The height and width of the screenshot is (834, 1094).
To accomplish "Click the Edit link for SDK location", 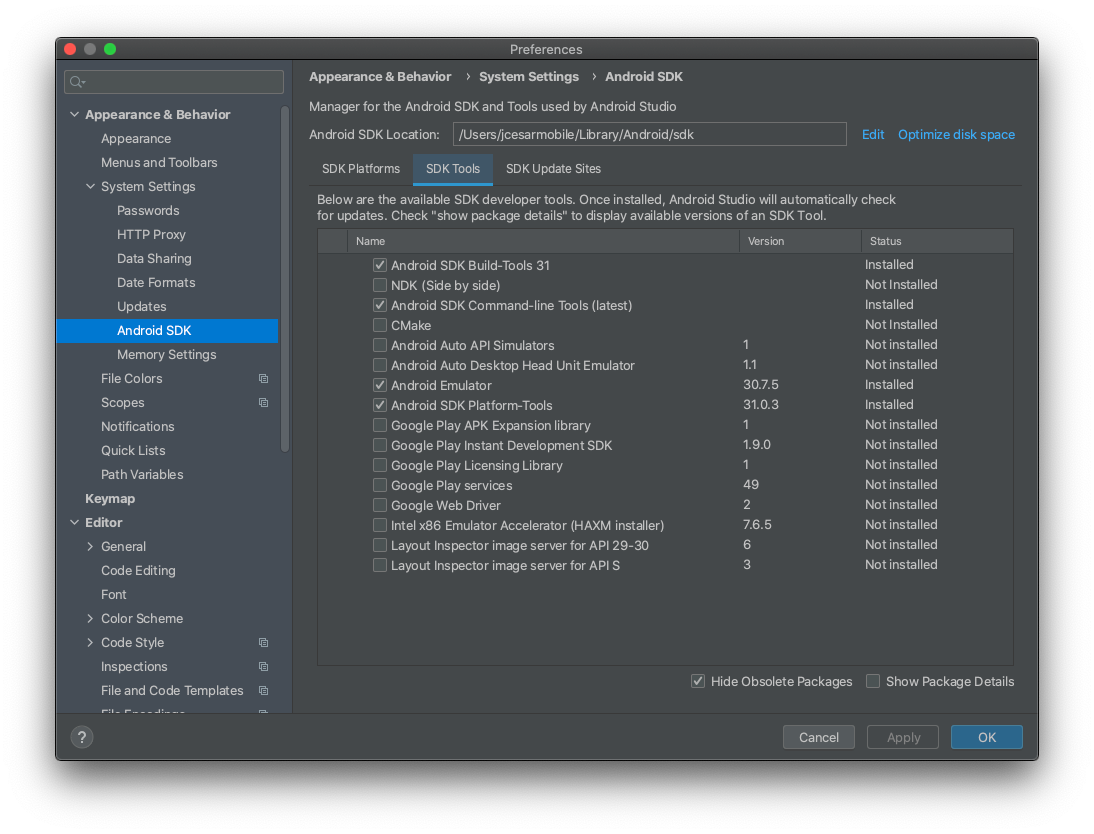I will pyautogui.click(x=873, y=134).
